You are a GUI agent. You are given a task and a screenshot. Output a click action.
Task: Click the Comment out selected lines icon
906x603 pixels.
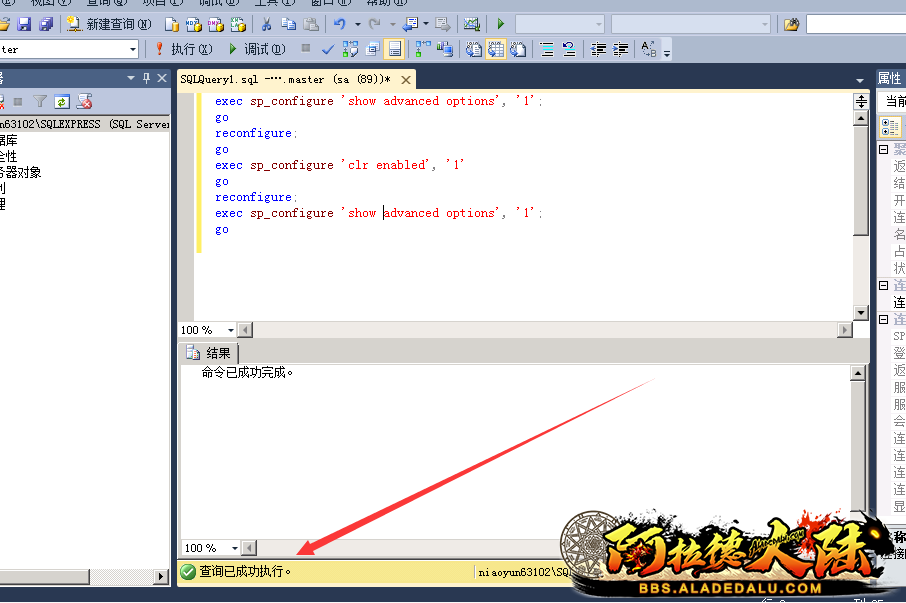[546, 49]
